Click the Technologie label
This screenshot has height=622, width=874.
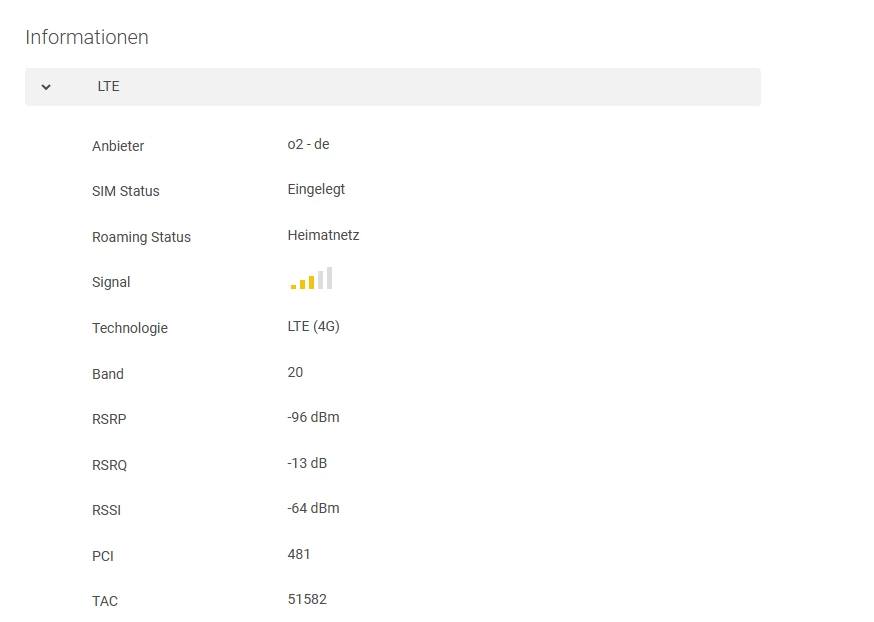[x=130, y=328]
